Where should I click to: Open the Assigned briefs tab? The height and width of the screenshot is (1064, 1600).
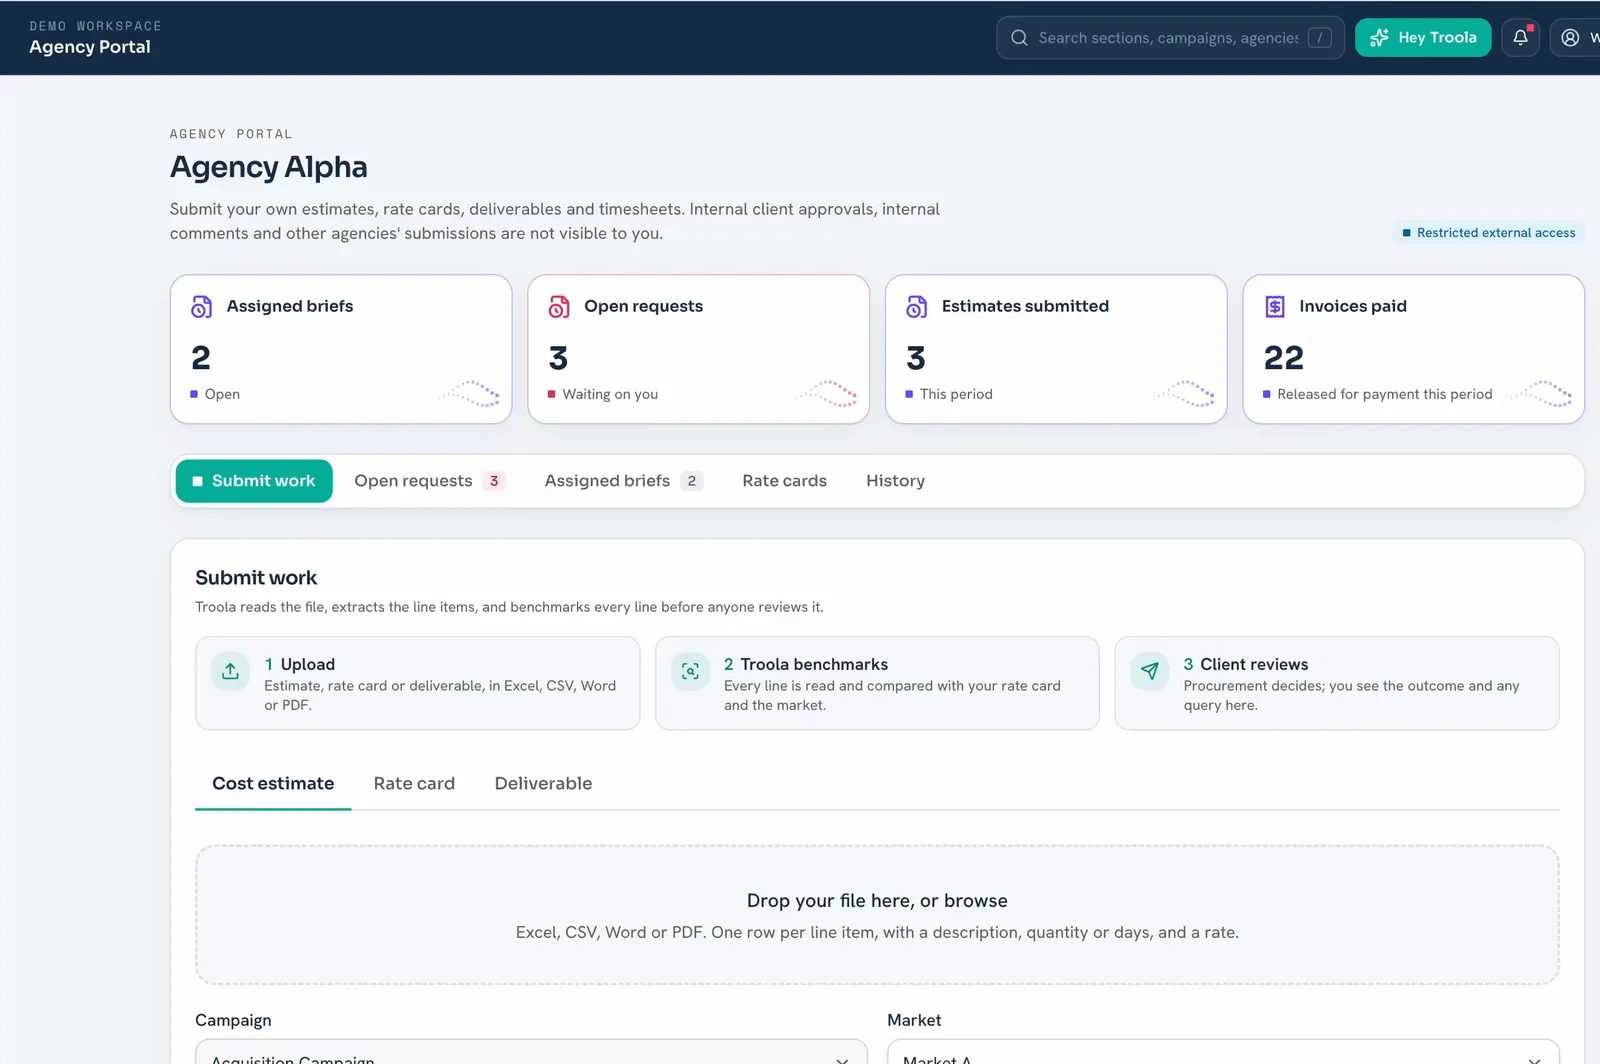pos(624,481)
